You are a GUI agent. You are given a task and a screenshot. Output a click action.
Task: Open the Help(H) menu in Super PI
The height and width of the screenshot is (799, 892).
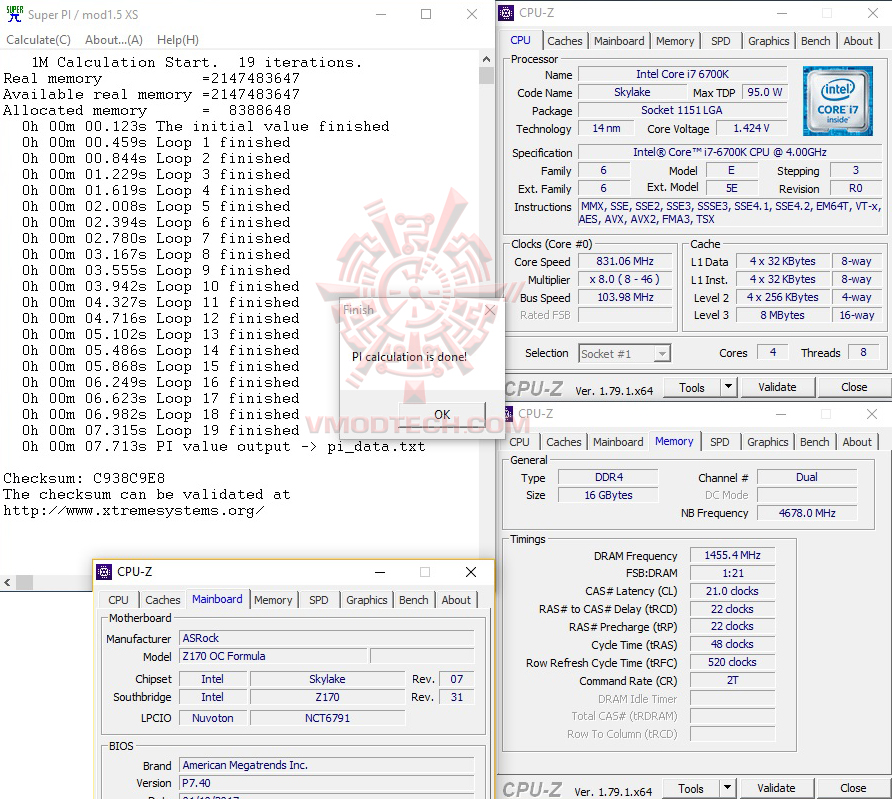[x=178, y=40]
